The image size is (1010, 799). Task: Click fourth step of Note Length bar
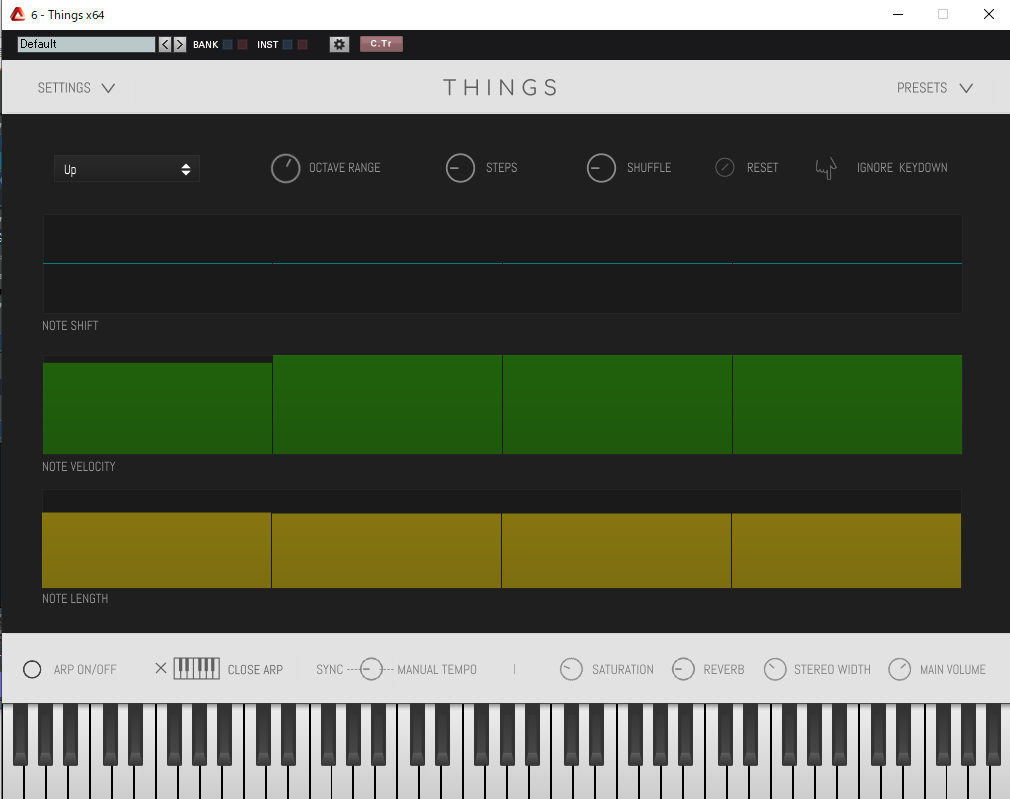(846, 550)
